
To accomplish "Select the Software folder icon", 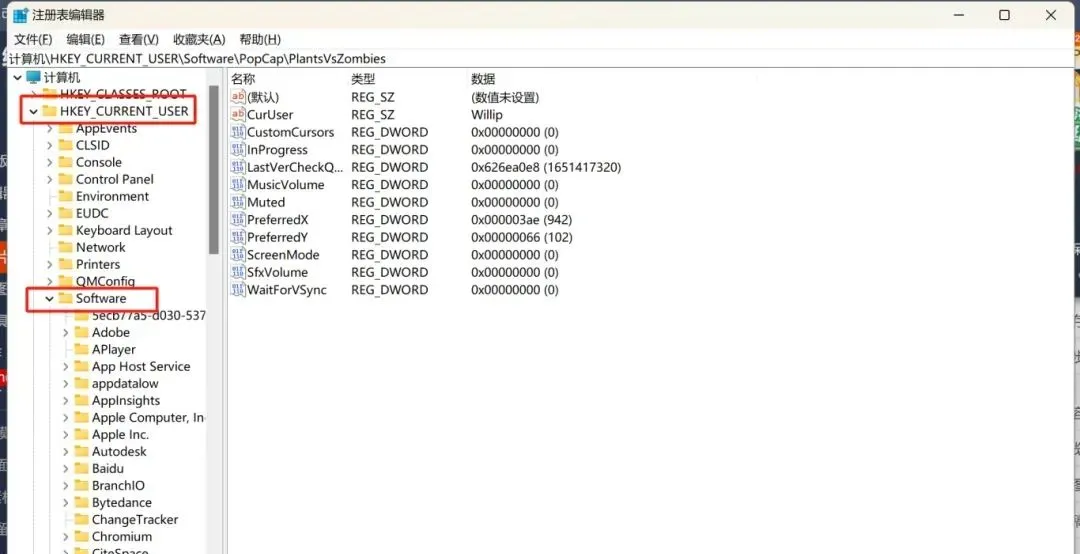I will pyautogui.click(x=65, y=298).
